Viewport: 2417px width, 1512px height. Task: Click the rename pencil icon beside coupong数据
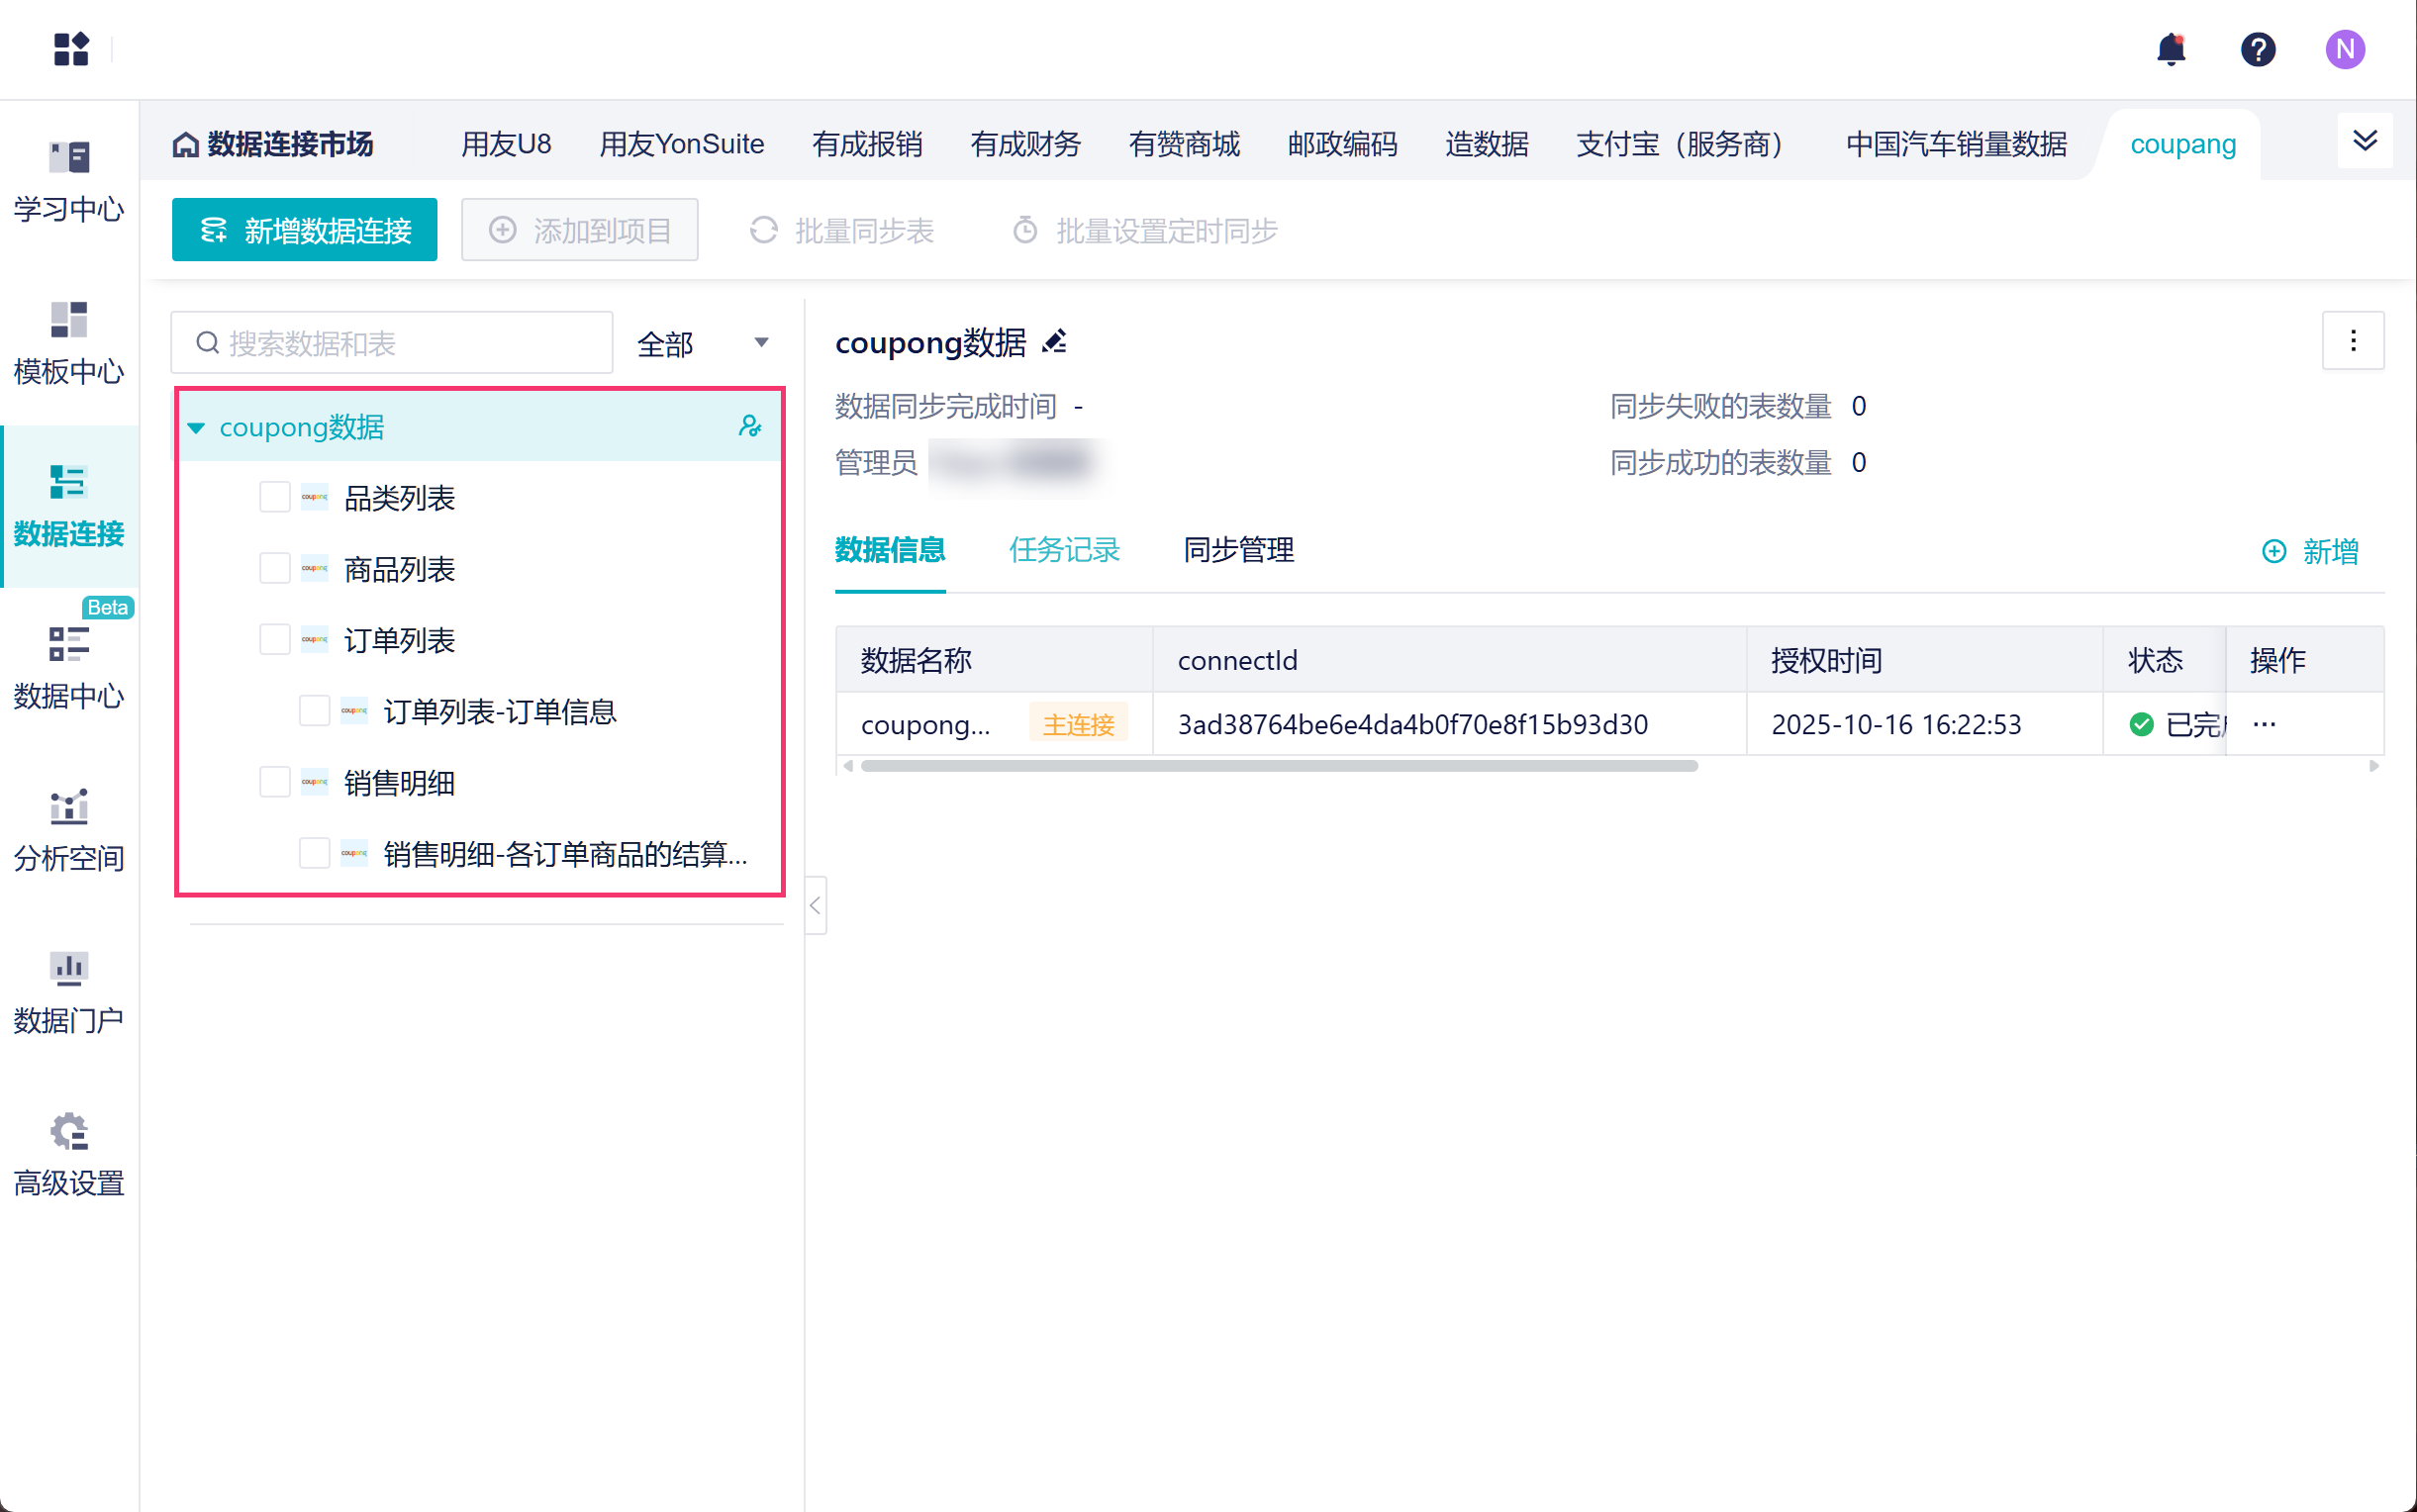tap(1054, 342)
